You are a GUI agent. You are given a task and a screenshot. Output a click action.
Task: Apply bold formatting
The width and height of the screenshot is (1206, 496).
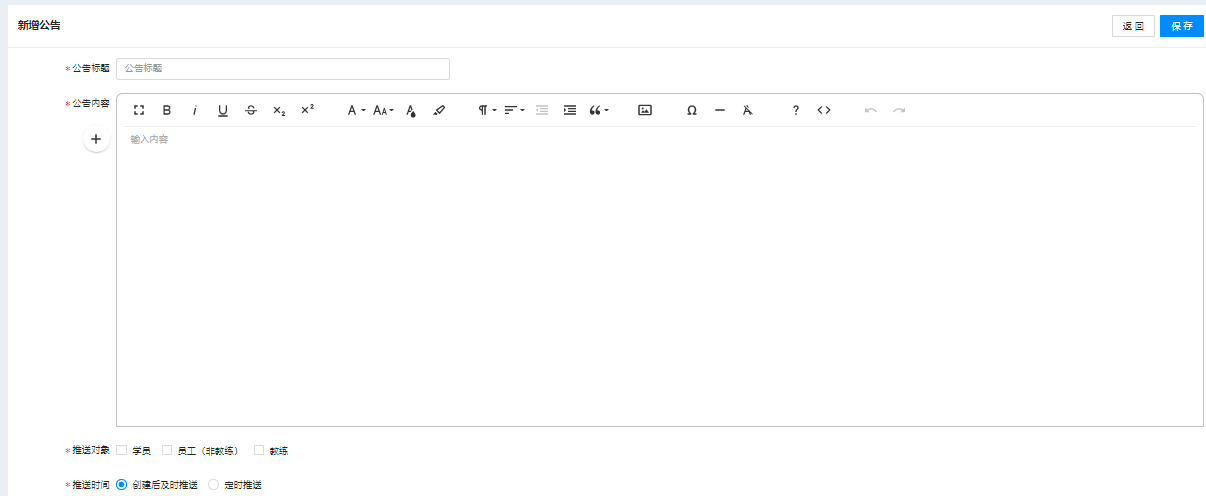(167, 110)
